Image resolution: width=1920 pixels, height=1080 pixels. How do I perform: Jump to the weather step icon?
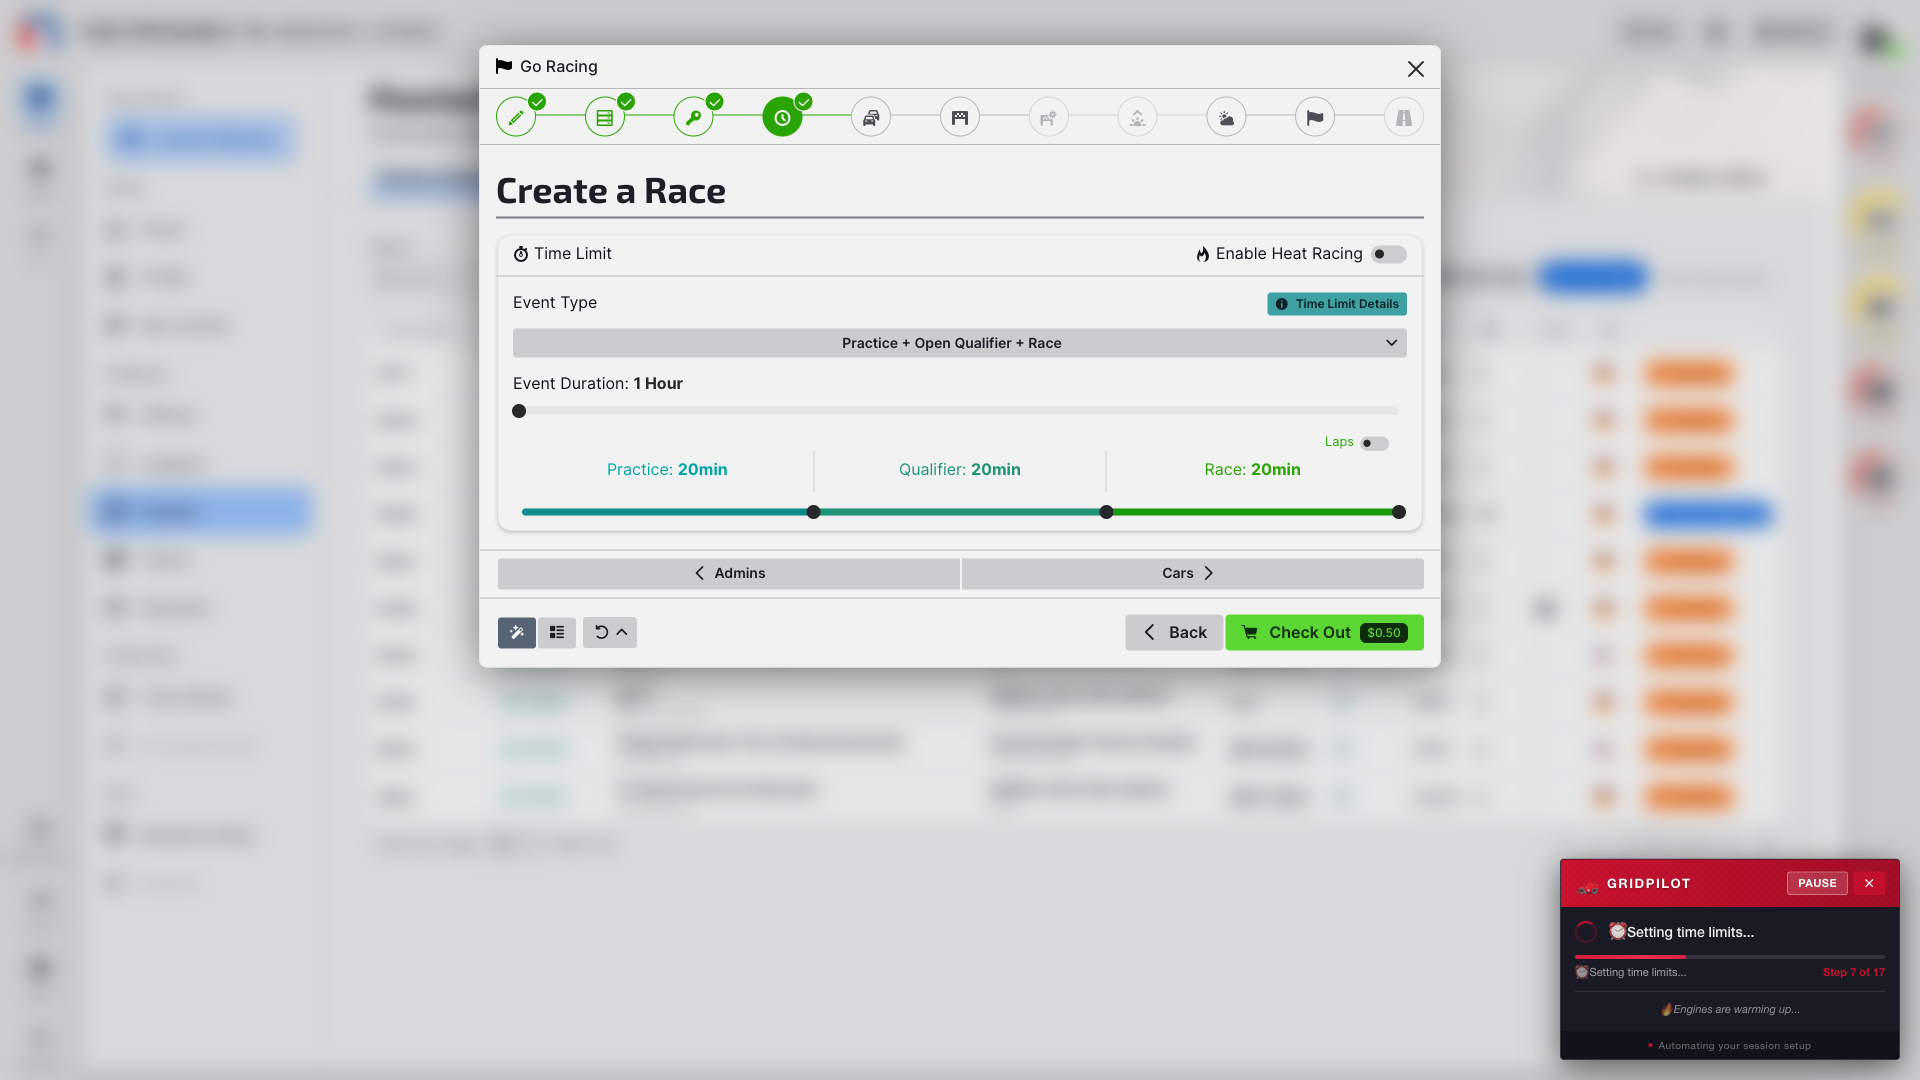(1226, 118)
